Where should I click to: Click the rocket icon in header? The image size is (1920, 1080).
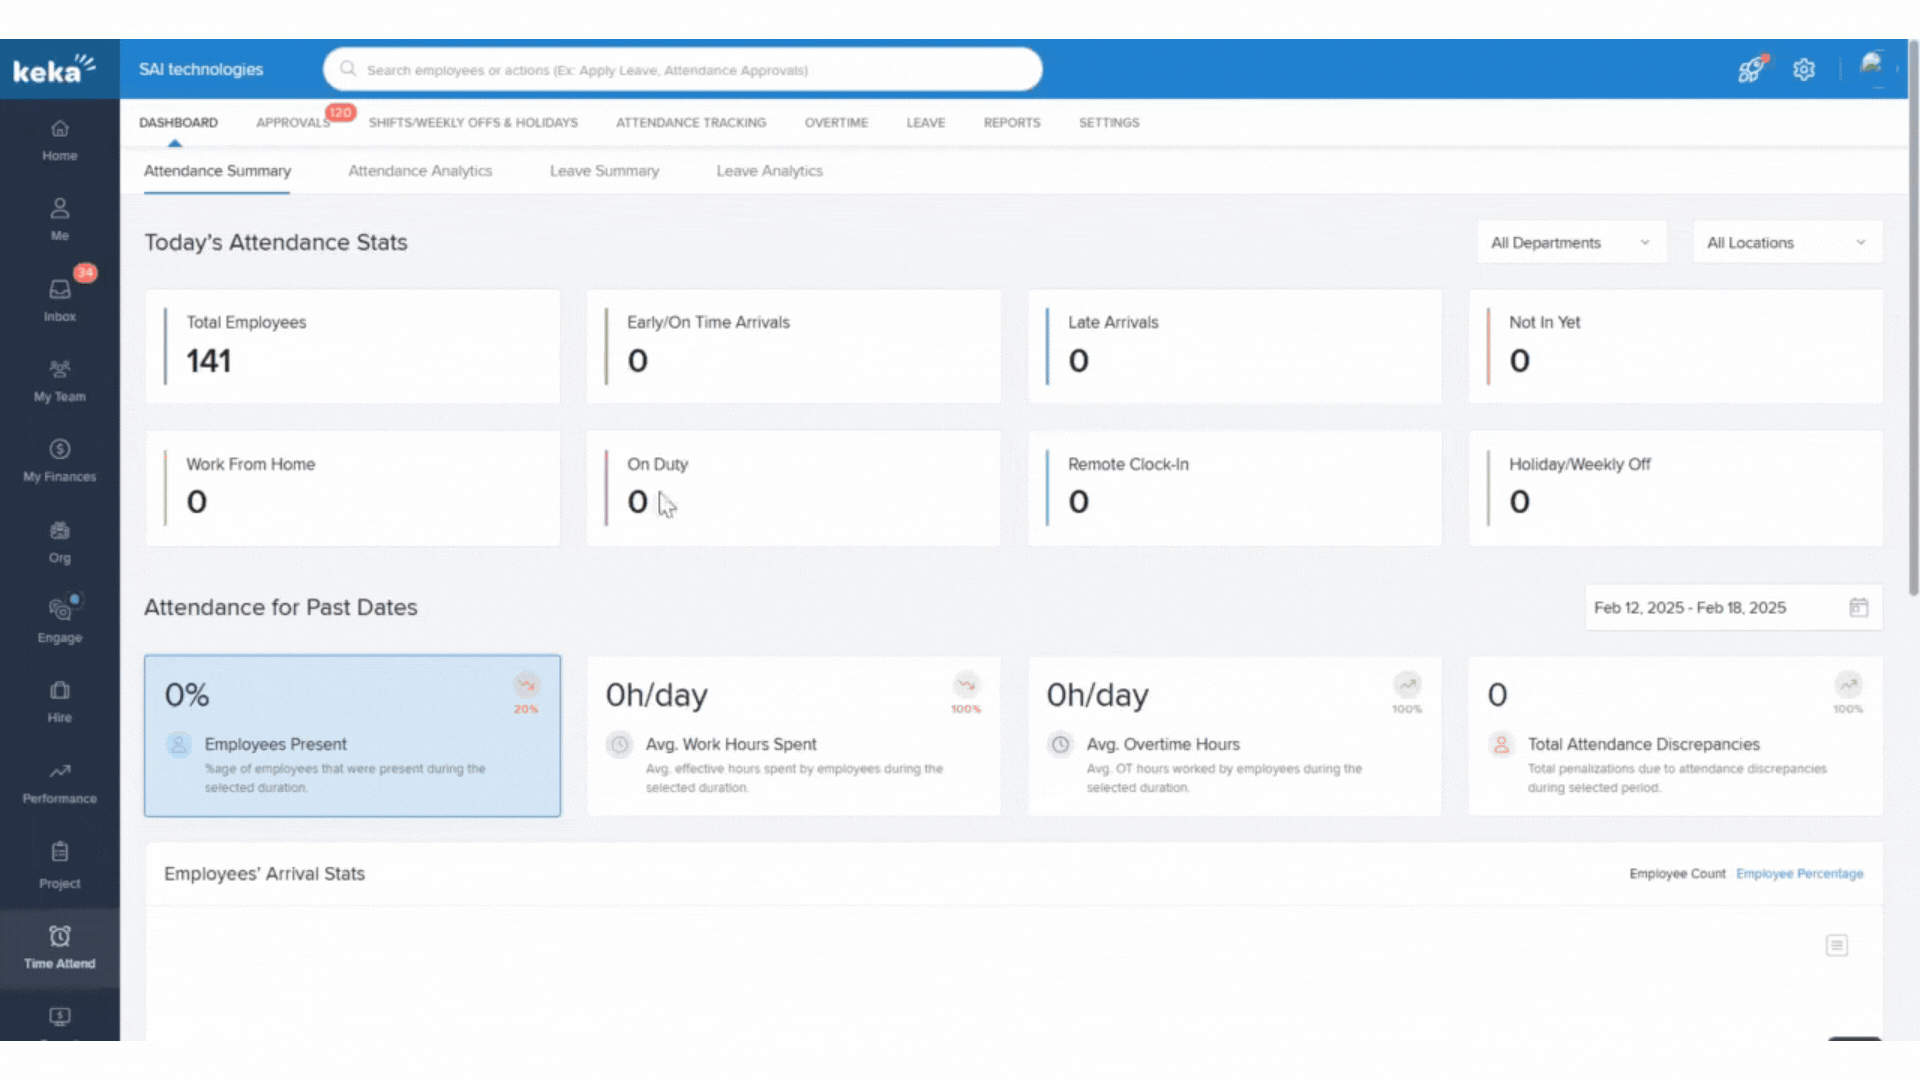click(x=1750, y=70)
